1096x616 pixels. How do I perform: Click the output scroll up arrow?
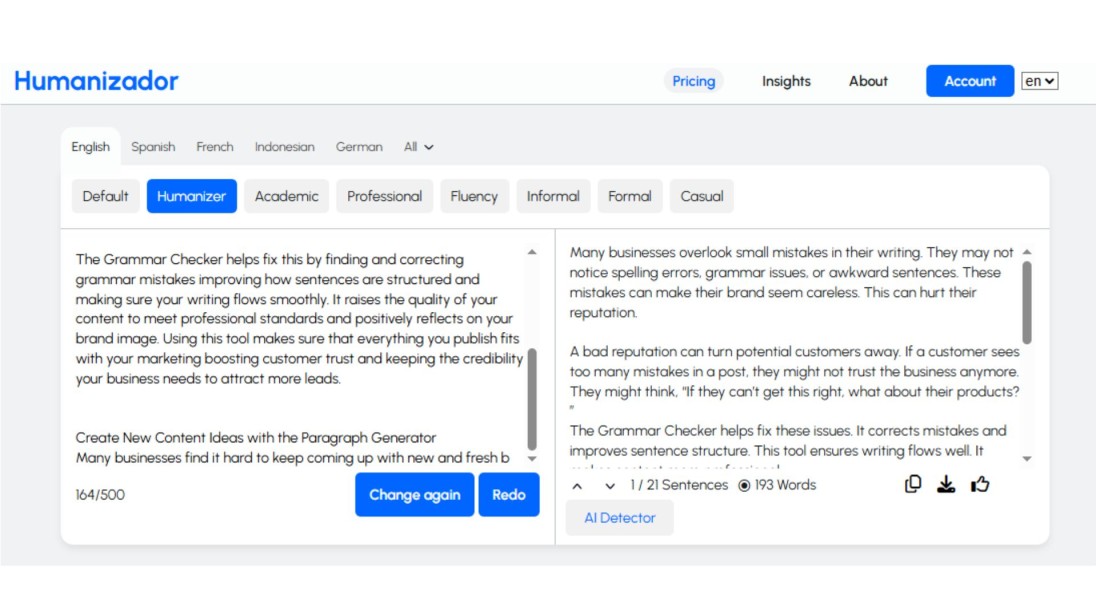point(1027,252)
